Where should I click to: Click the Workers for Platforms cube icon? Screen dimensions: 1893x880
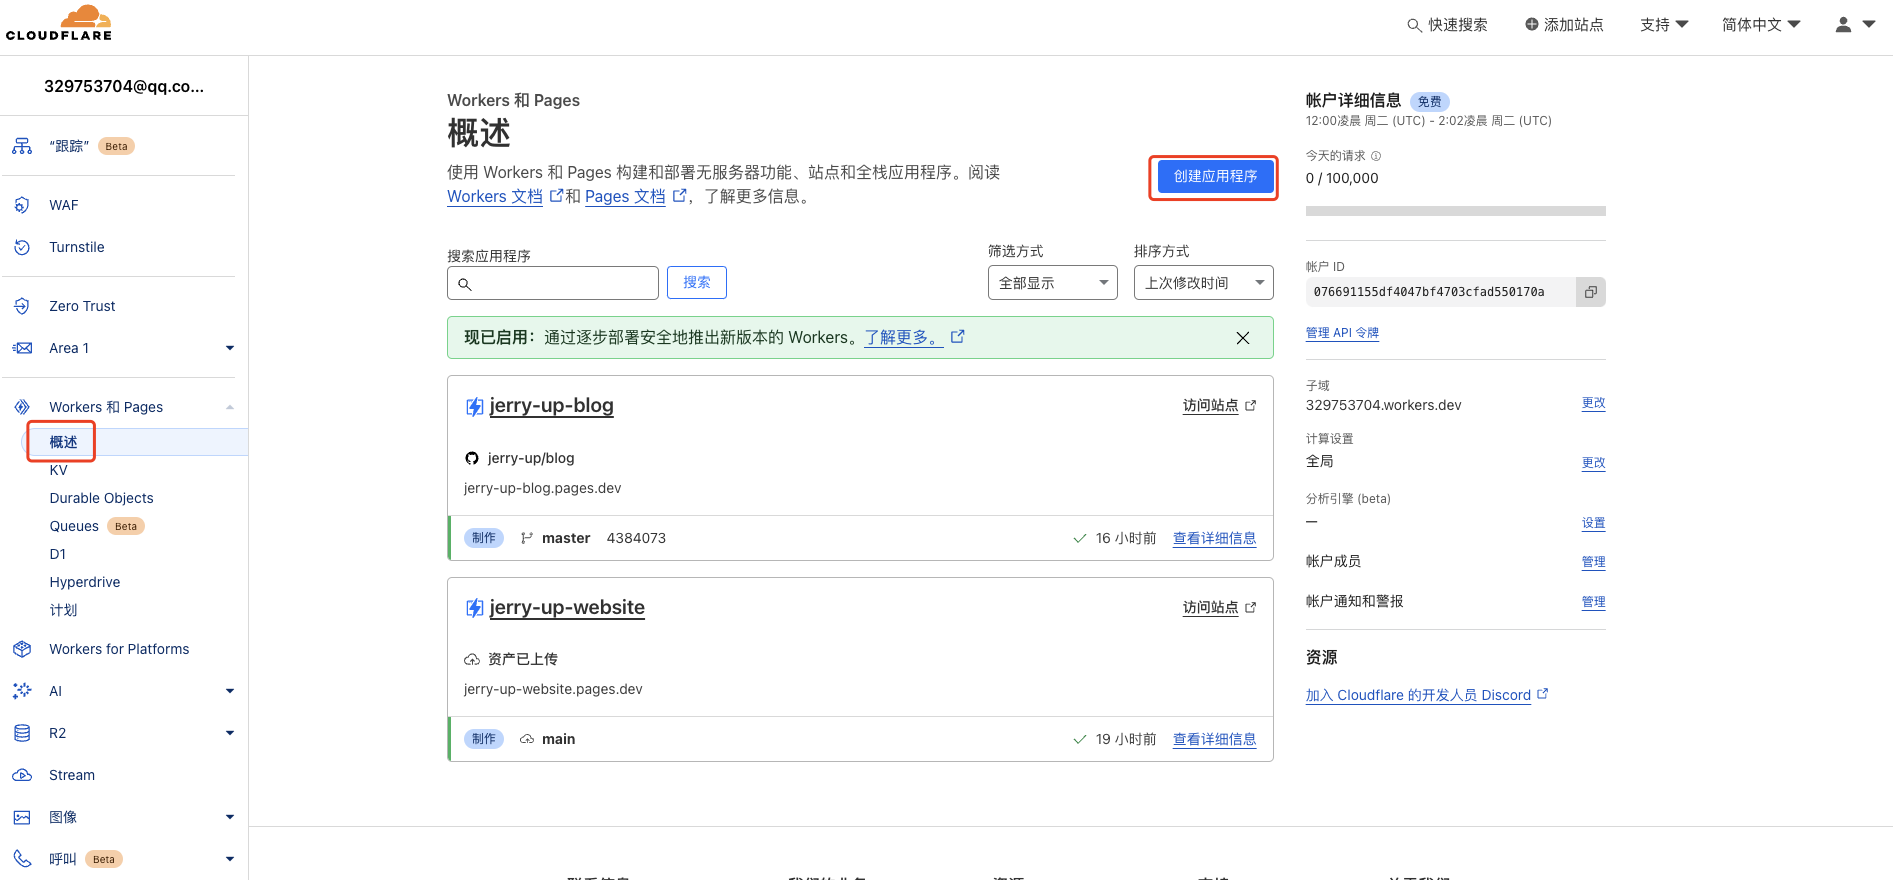pos(22,649)
